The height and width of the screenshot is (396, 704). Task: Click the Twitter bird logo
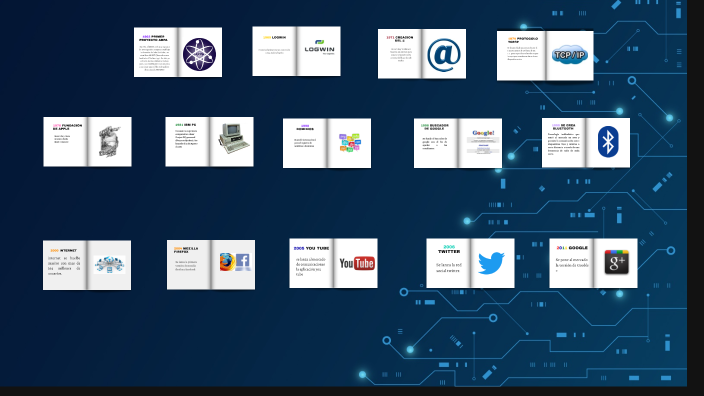(x=491, y=263)
